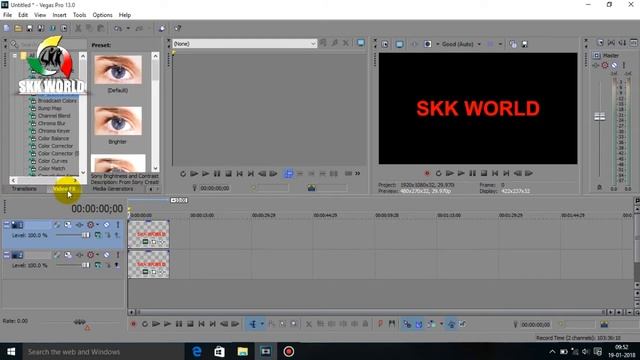Switch to the Video FX tab
This screenshot has width=640, height=360.
64,189
